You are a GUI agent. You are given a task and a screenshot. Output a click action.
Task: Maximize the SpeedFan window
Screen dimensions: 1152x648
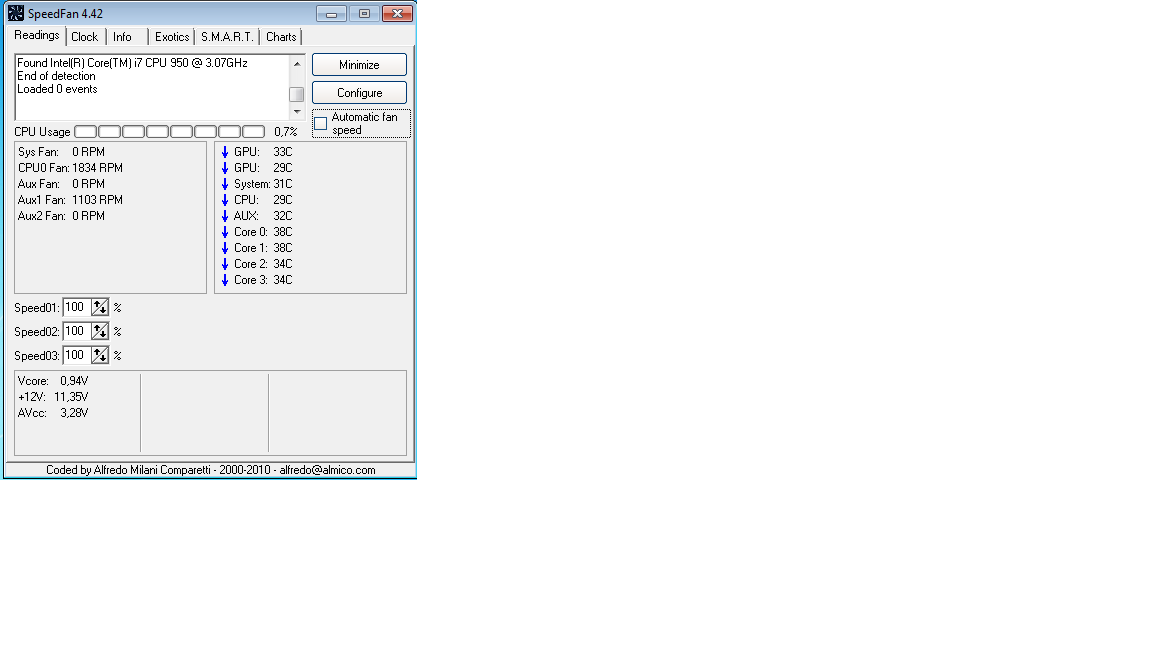click(364, 13)
